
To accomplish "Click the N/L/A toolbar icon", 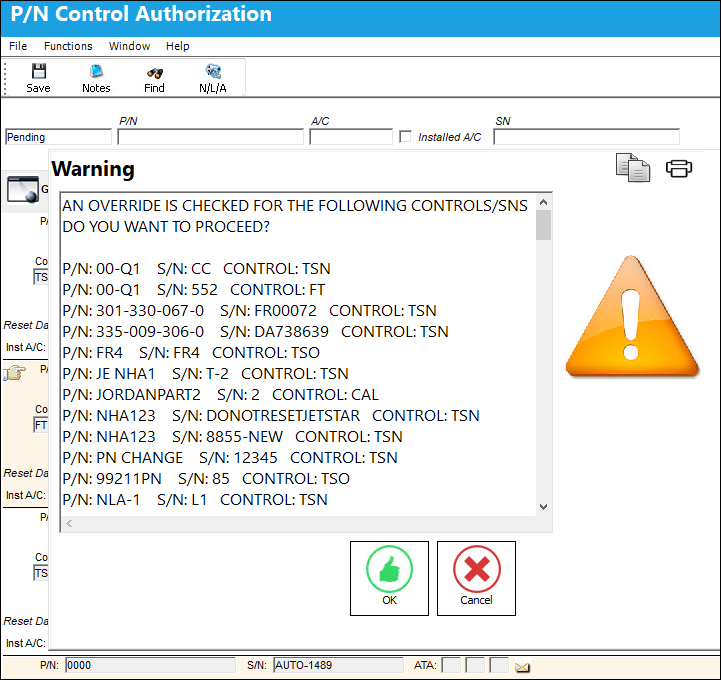I will pyautogui.click(x=213, y=71).
